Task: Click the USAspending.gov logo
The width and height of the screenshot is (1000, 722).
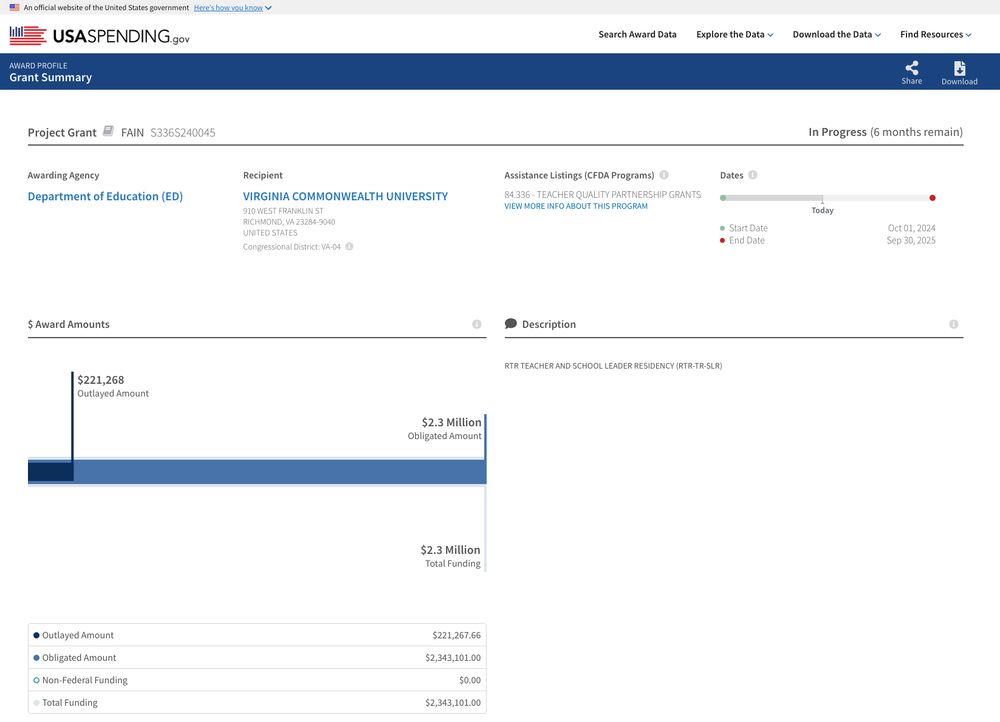Action: tap(99, 35)
